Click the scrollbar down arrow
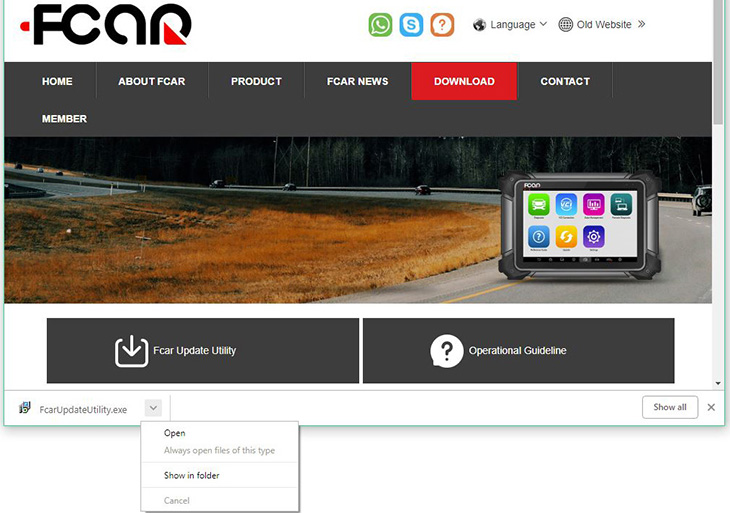 (718, 384)
